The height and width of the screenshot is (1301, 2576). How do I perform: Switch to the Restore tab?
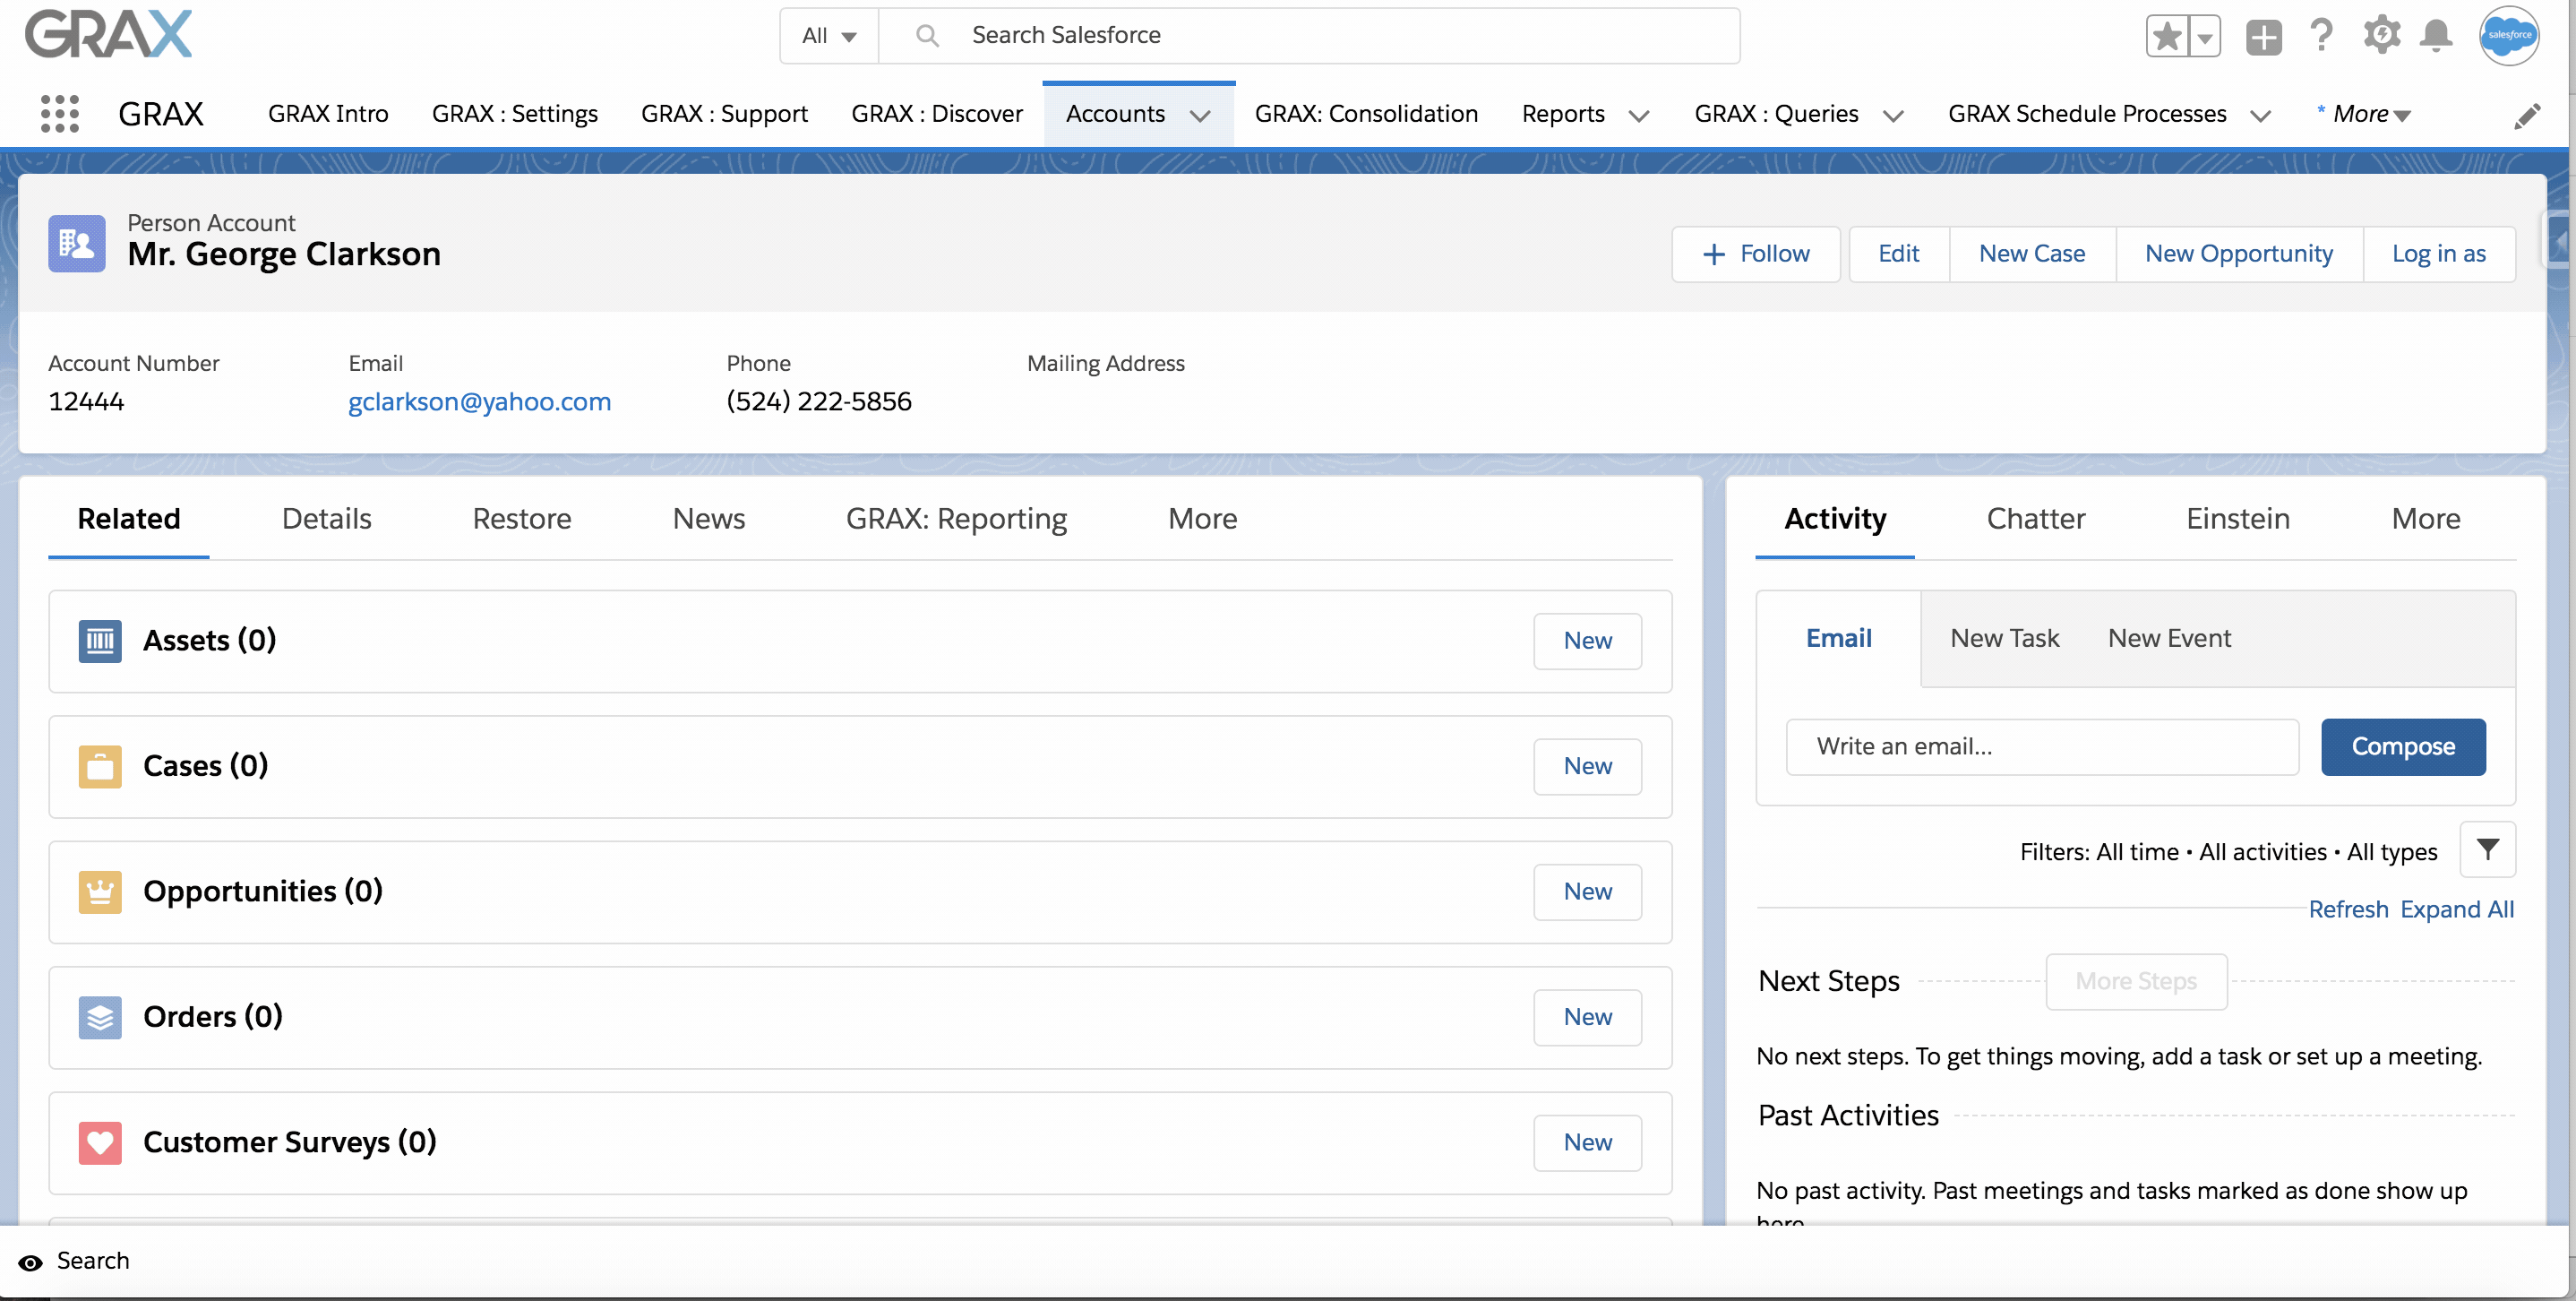point(521,519)
